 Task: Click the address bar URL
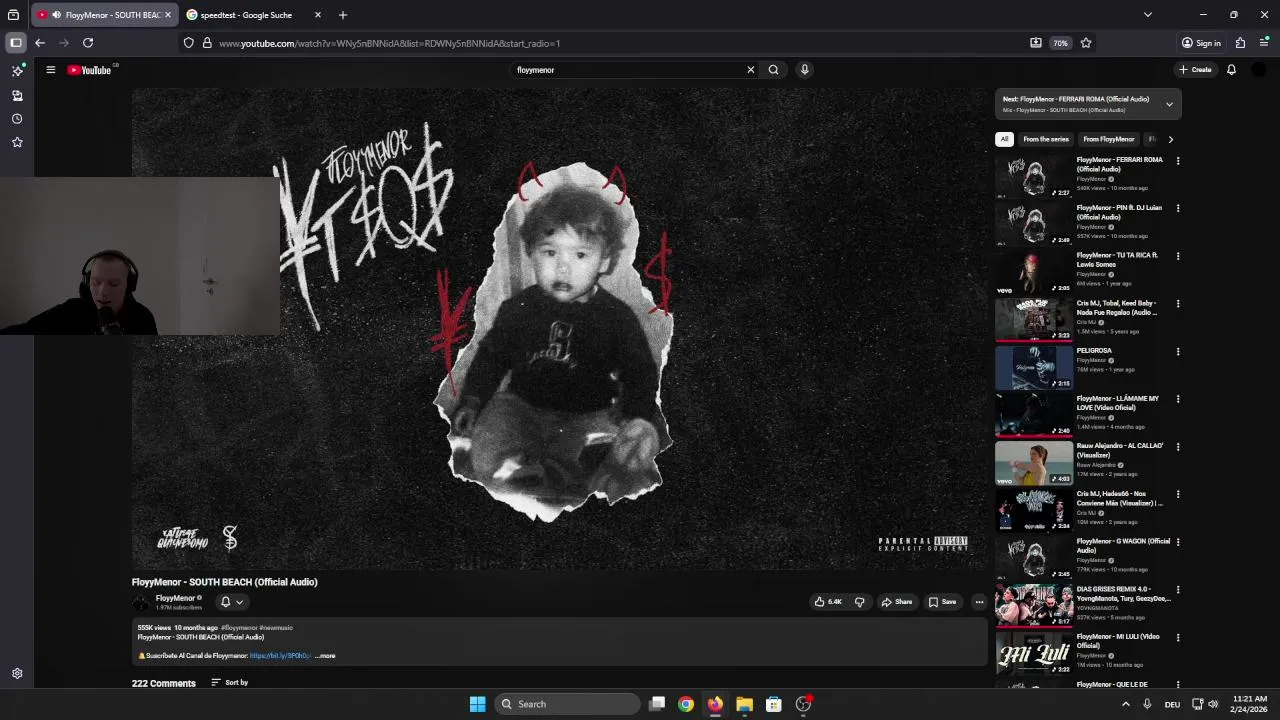pos(389,43)
